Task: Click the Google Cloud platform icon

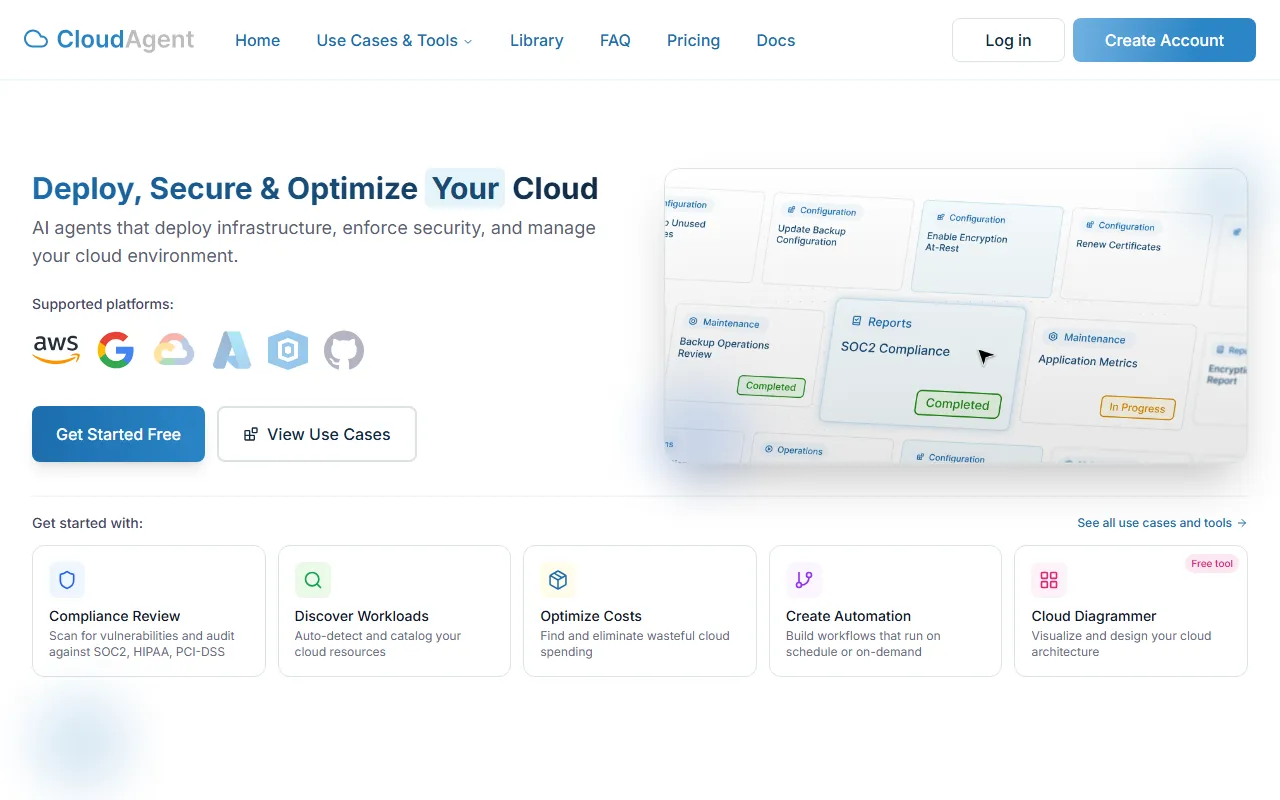Action: [173, 350]
